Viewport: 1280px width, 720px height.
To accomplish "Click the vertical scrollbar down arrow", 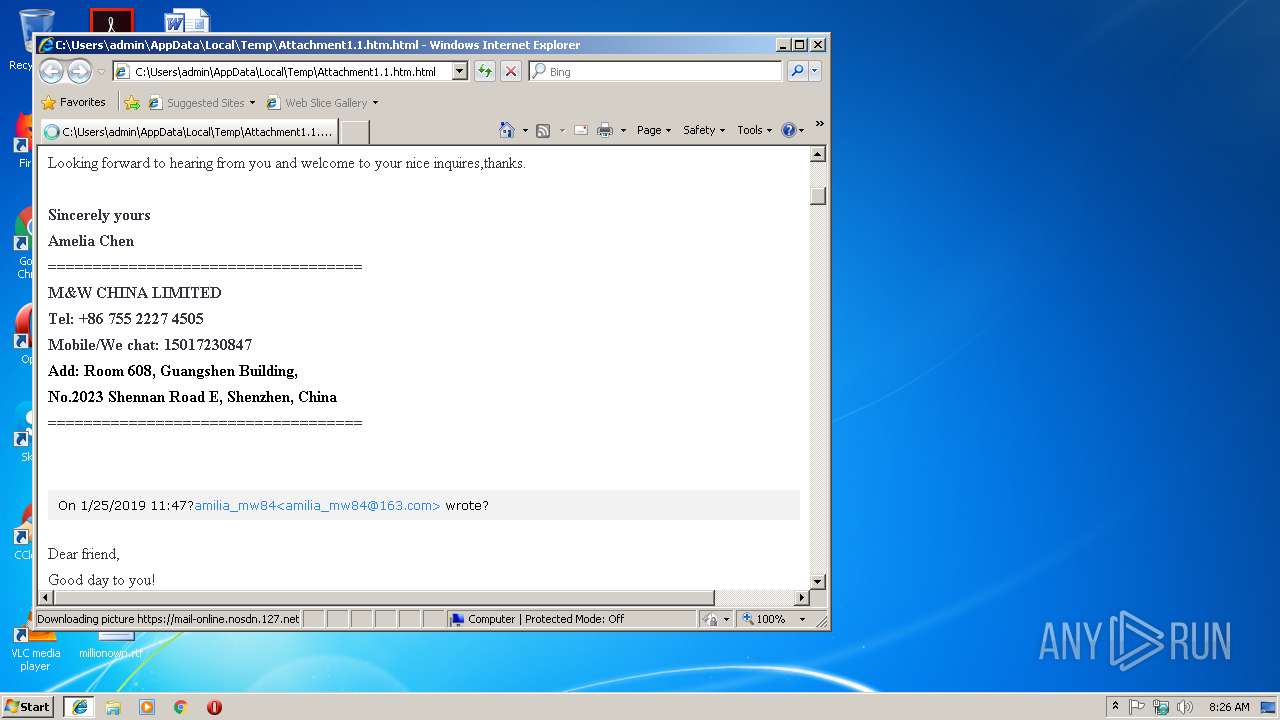I will point(818,581).
